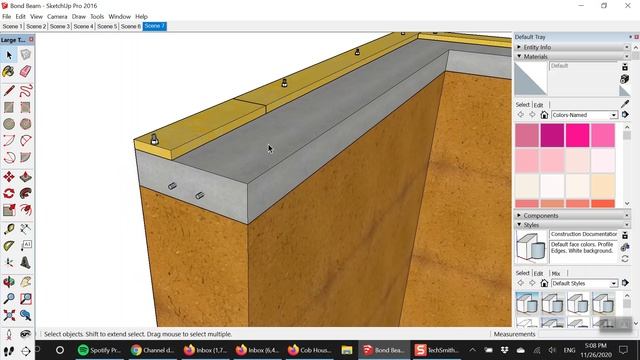
Task: Choose the Polygon tool
Action: (x=25, y=124)
